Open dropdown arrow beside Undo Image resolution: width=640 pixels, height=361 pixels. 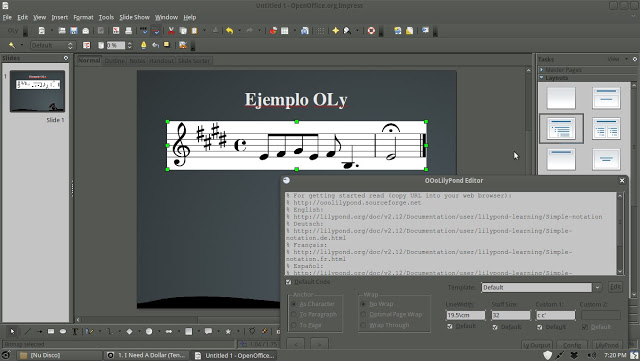tap(239, 31)
